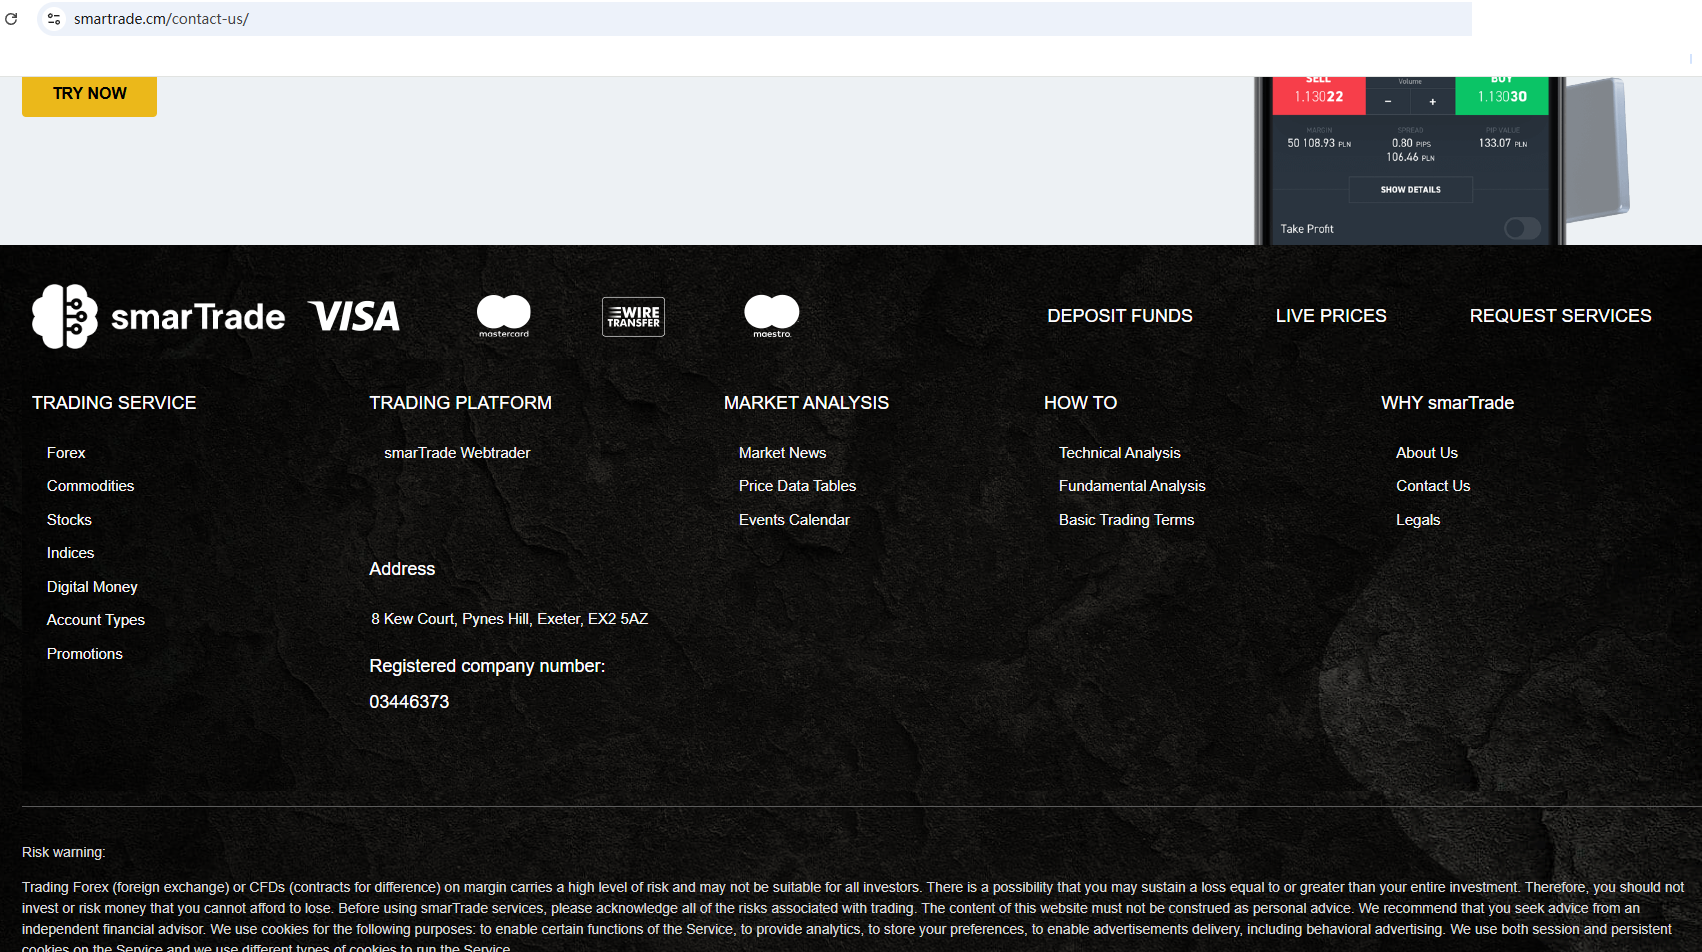Open Price Data Tables link

(x=797, y=486)
